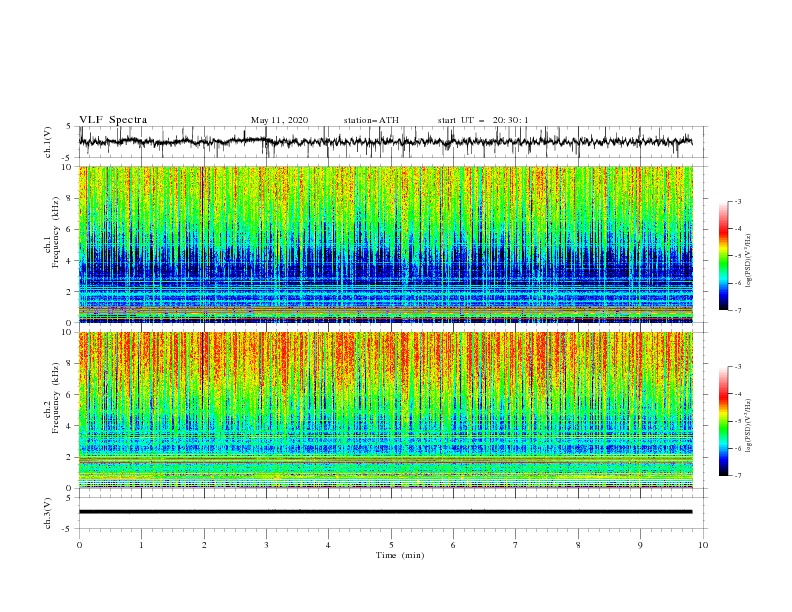This screenshot has height=612, width=792.
Task: Click the "-7" label on ch.2 colorbar
Action: [x=737, y=476]
